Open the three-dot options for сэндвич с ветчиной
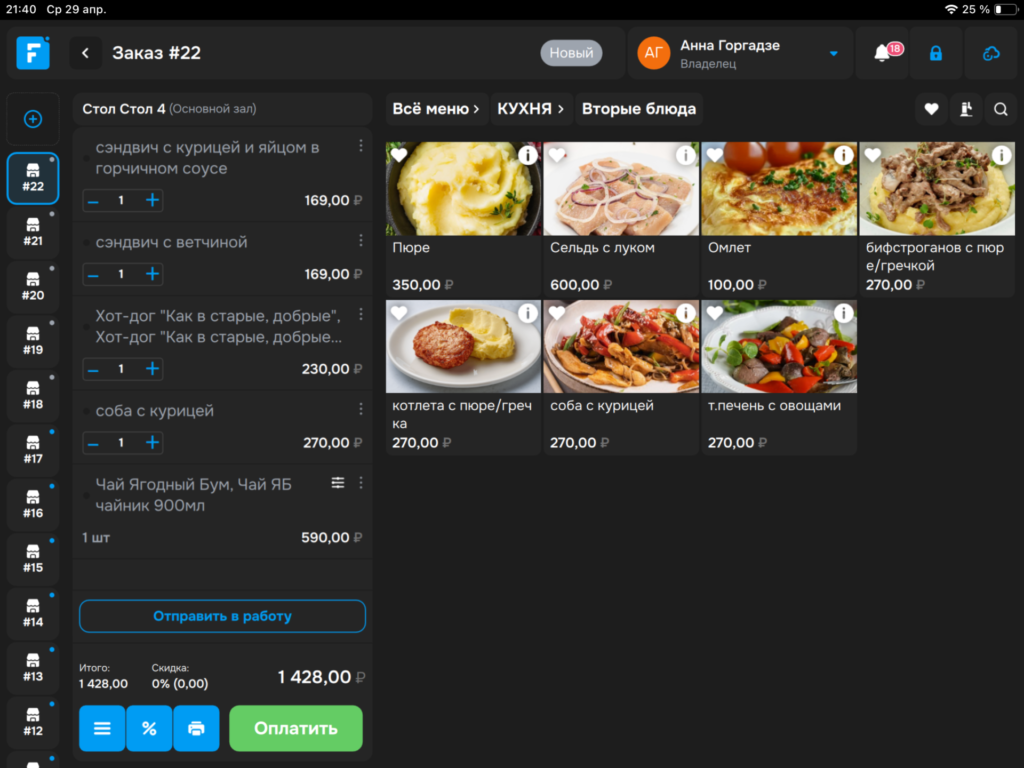The width and height of the screenshot is (1024, 768). point(360,241)
